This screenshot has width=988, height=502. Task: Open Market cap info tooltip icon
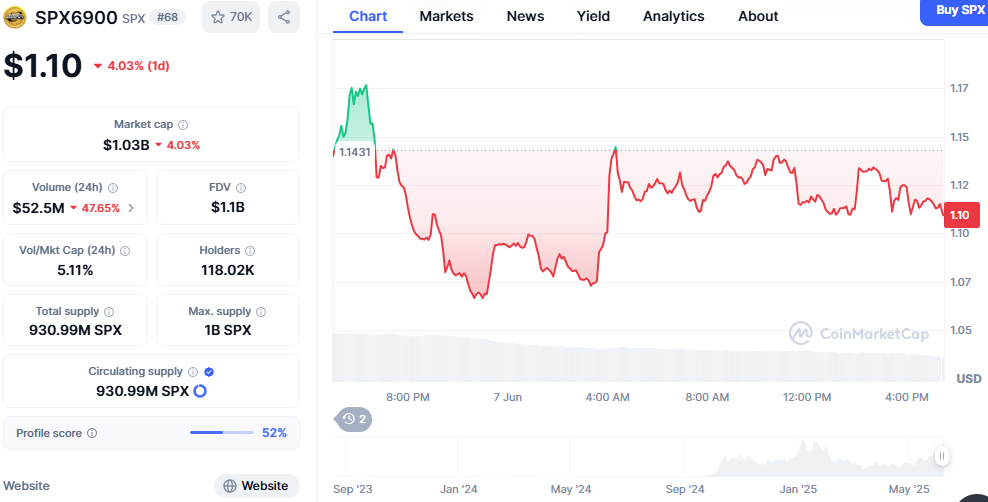point(183,125)
